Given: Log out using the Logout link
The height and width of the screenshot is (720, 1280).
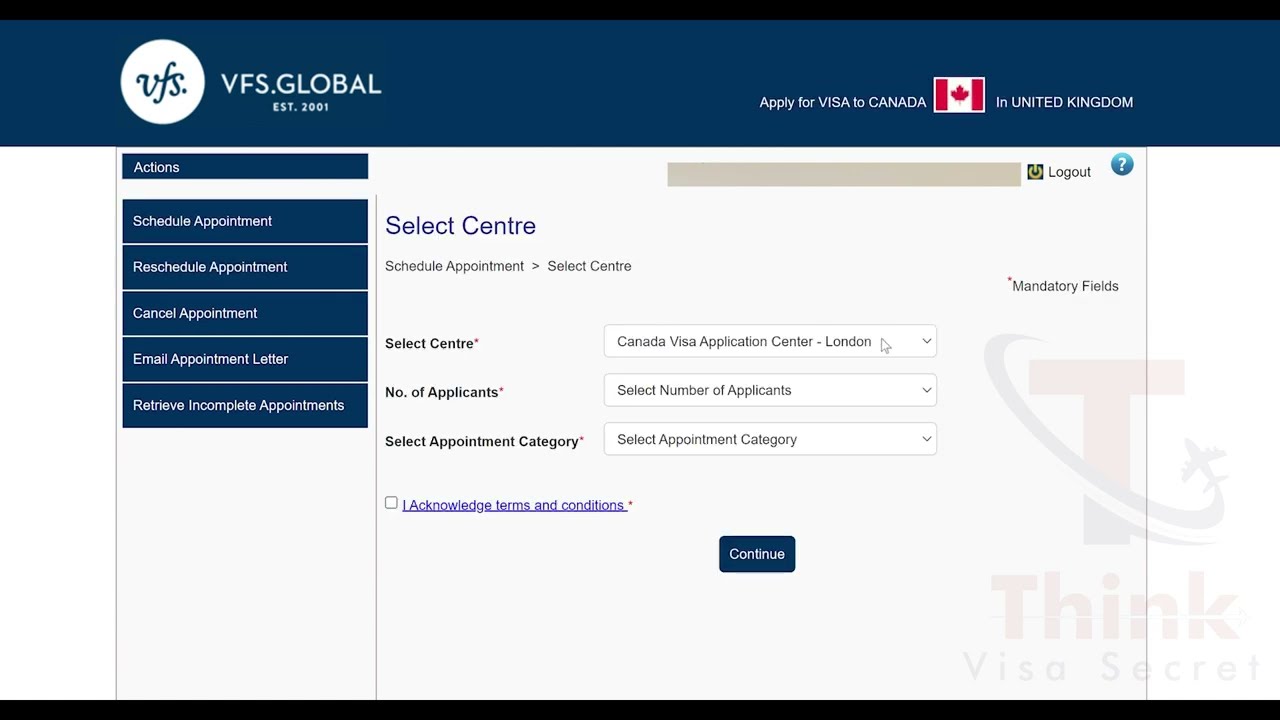Looking at the screenshot, I should click(x=1069, y=172).
